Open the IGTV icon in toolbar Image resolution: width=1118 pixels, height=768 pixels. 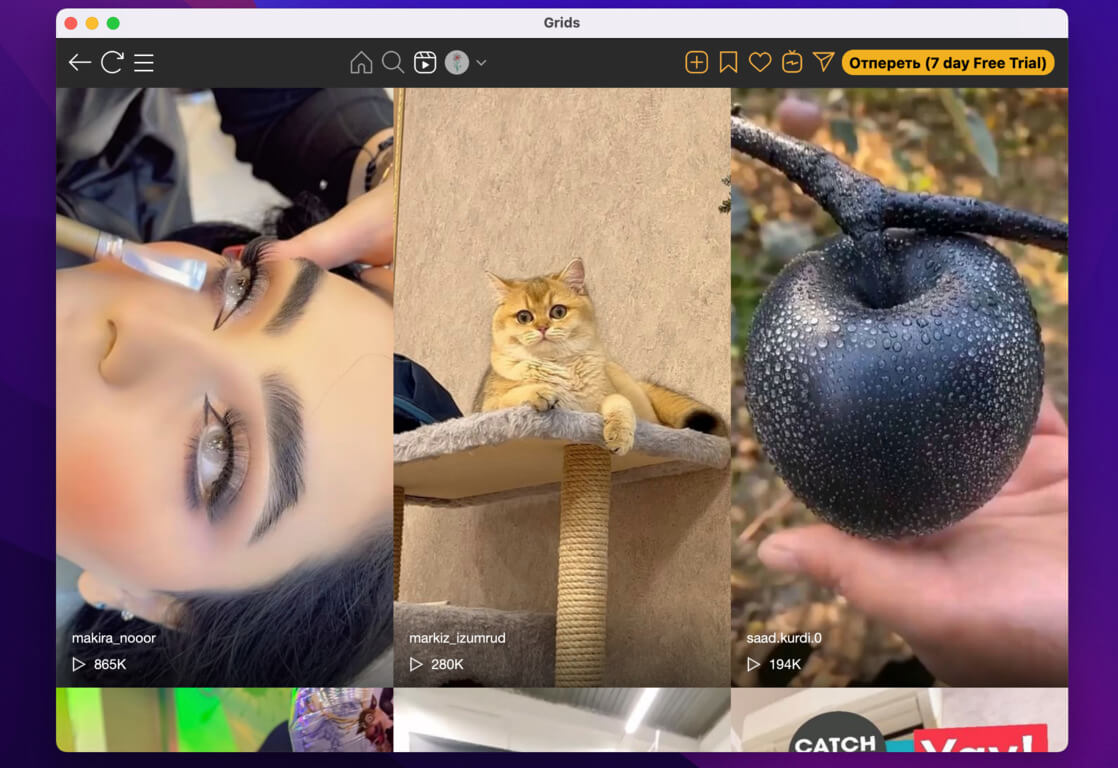tap(792, 63)
